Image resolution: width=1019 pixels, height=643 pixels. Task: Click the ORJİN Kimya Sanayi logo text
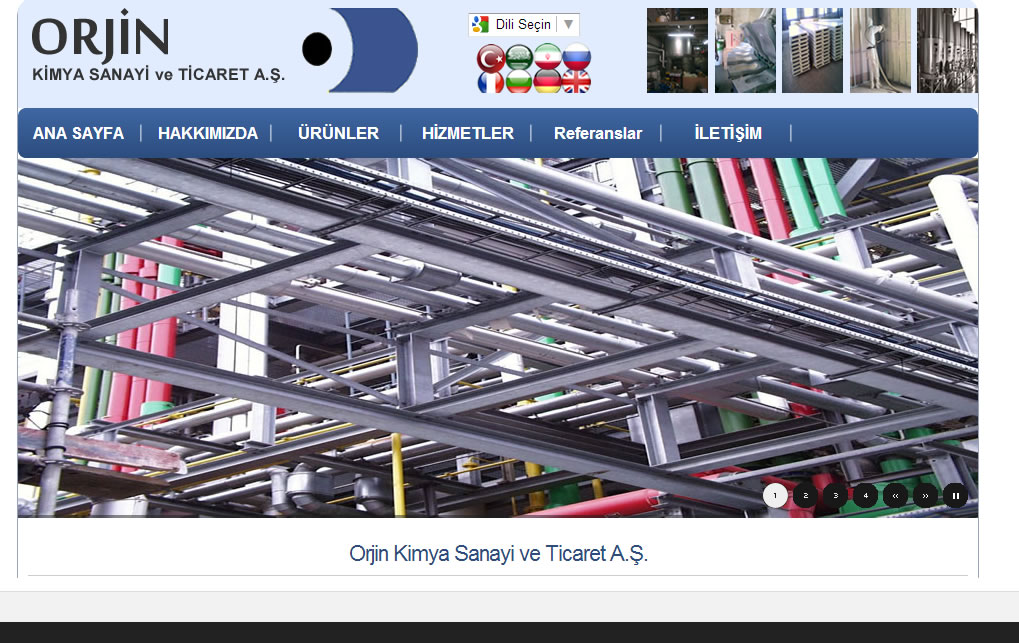pos(158,47)
